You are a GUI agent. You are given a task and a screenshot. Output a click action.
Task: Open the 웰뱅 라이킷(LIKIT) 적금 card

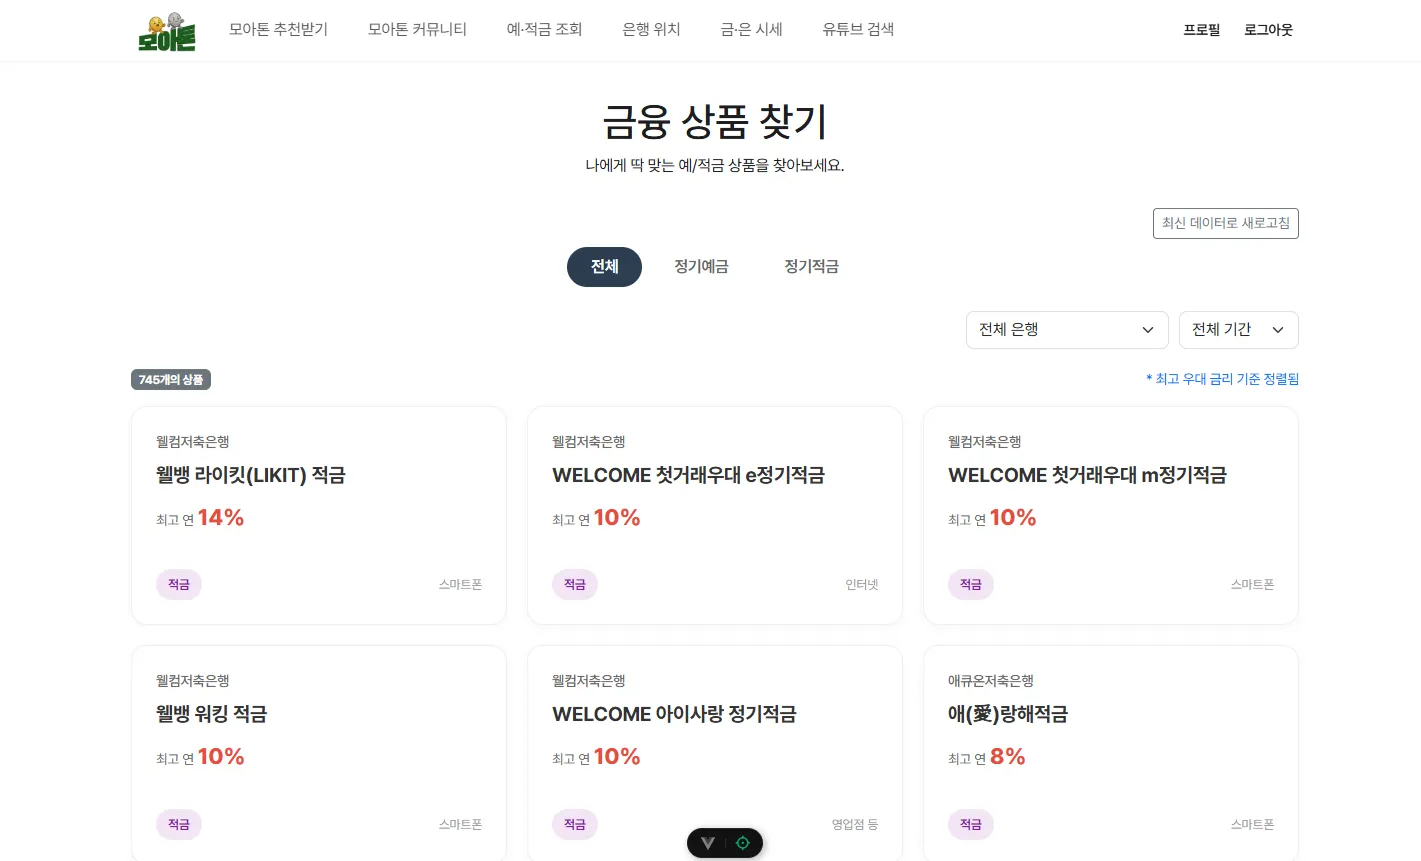tap(318, 515)
